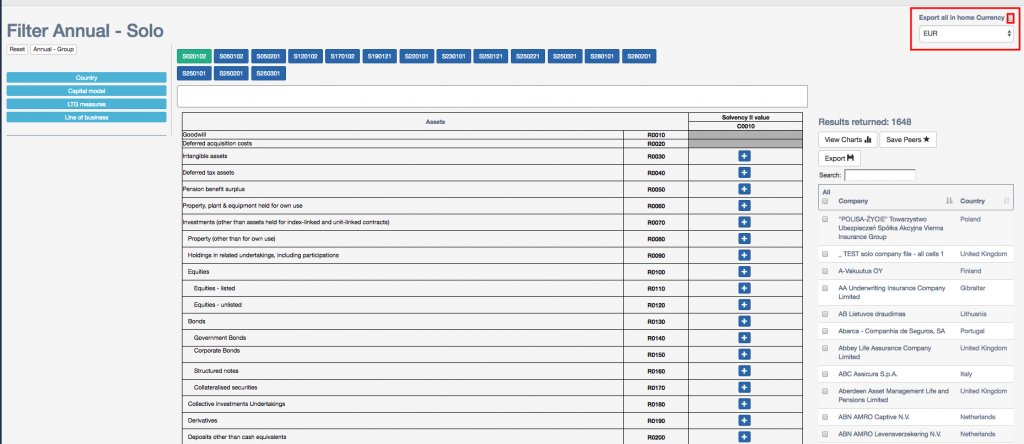Switch to the S050102 template tab
The width and height of the screenshot is (1024, 444).
tap(231, 57)
